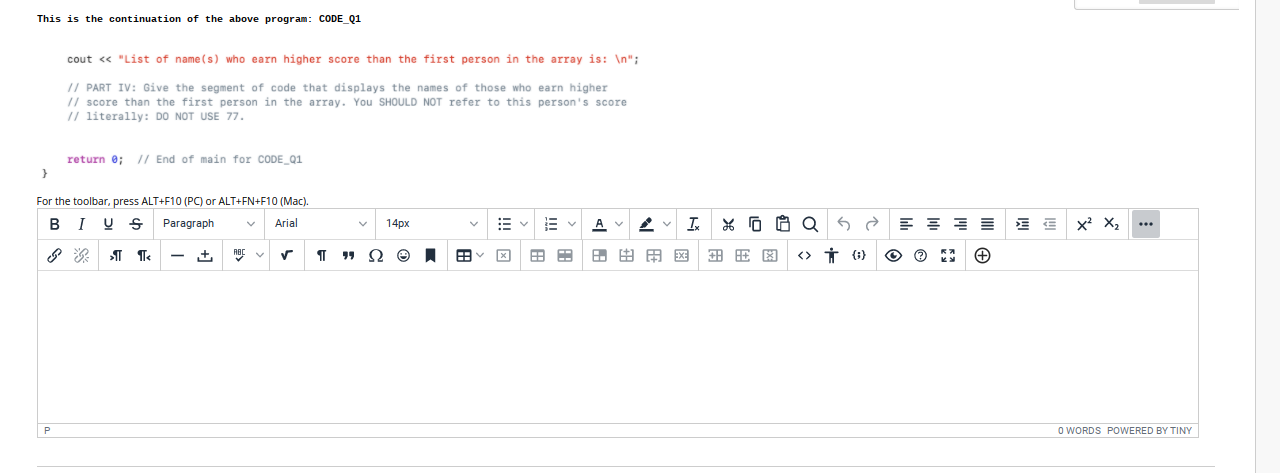This screenshot has height=473, width=1280.
Task: Open the text color picker
Action: tap(618, 224)
